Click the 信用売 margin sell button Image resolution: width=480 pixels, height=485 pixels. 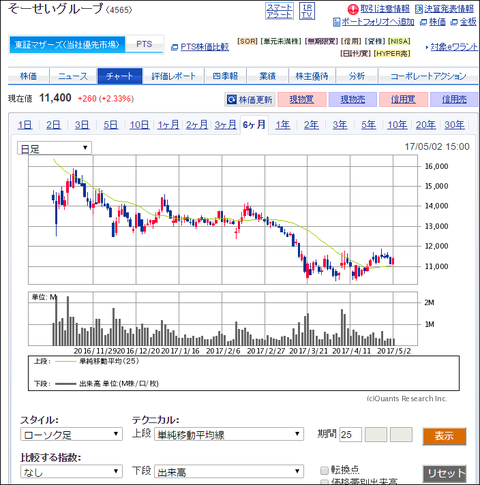tap(454, 99)
